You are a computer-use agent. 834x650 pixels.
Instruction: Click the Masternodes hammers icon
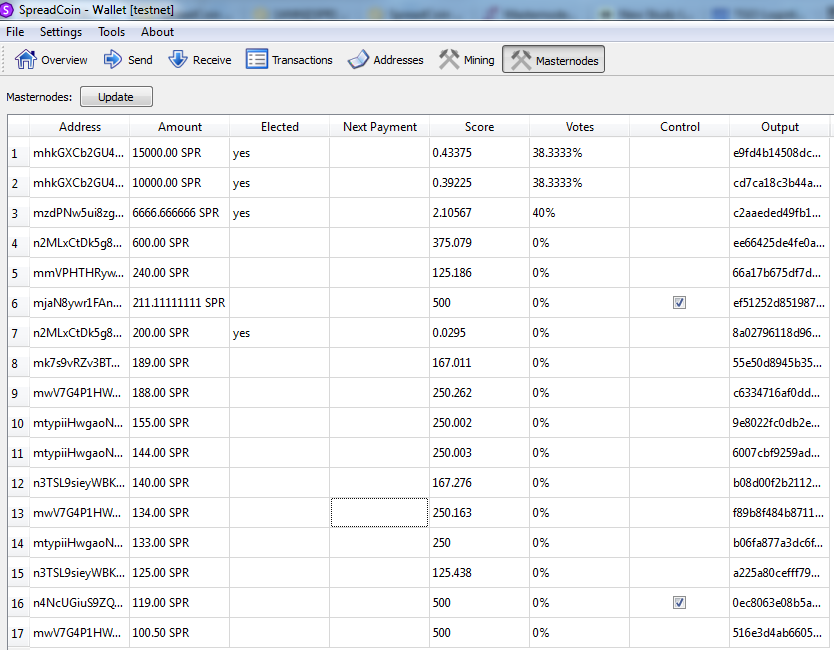click(521, 60)
